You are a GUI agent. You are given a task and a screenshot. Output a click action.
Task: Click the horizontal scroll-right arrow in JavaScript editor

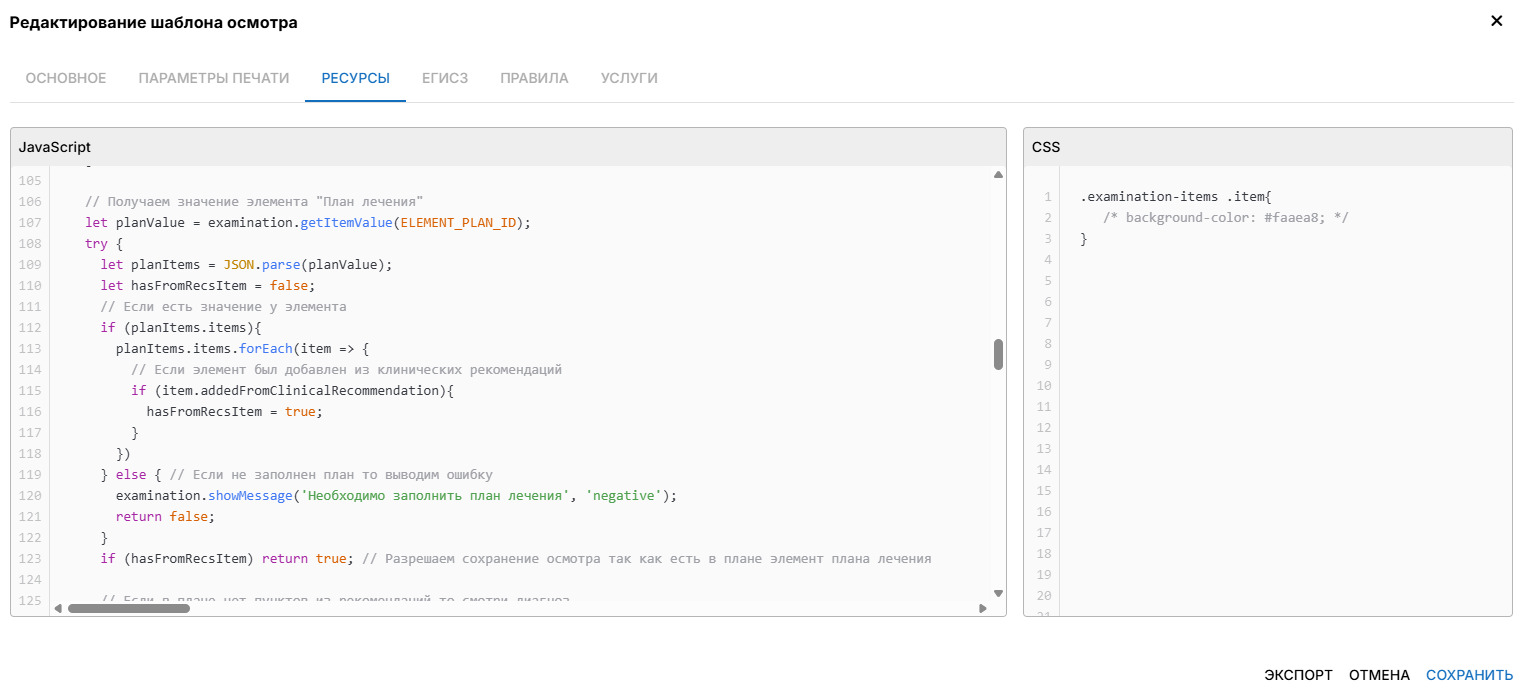click(x=982, y=608)
